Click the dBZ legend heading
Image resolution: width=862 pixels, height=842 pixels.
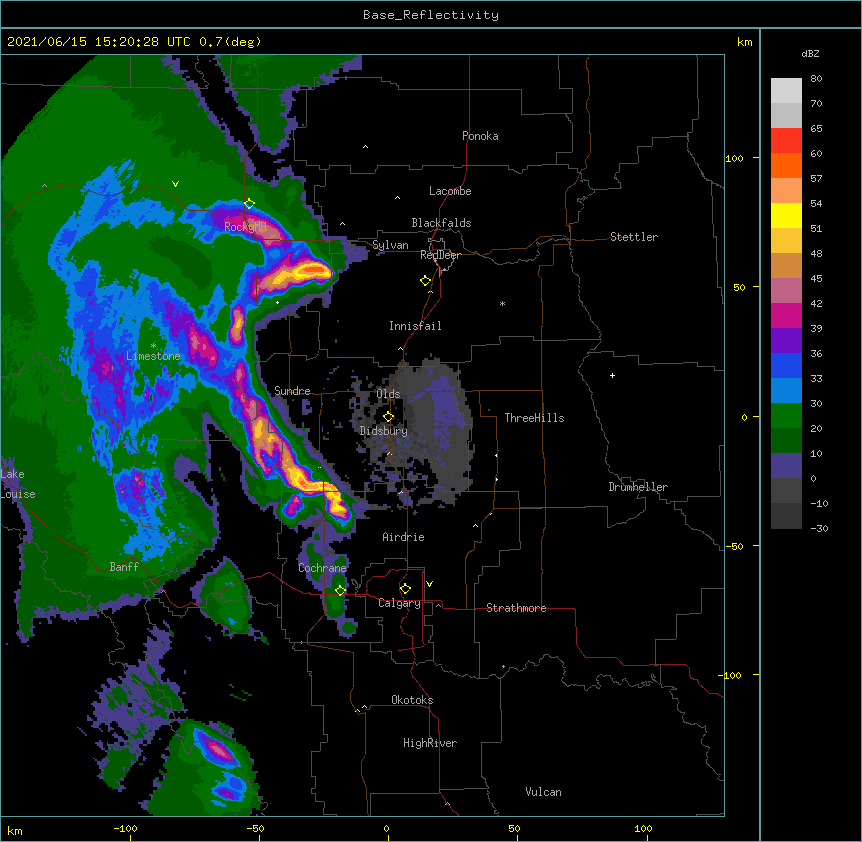(810, 54)
